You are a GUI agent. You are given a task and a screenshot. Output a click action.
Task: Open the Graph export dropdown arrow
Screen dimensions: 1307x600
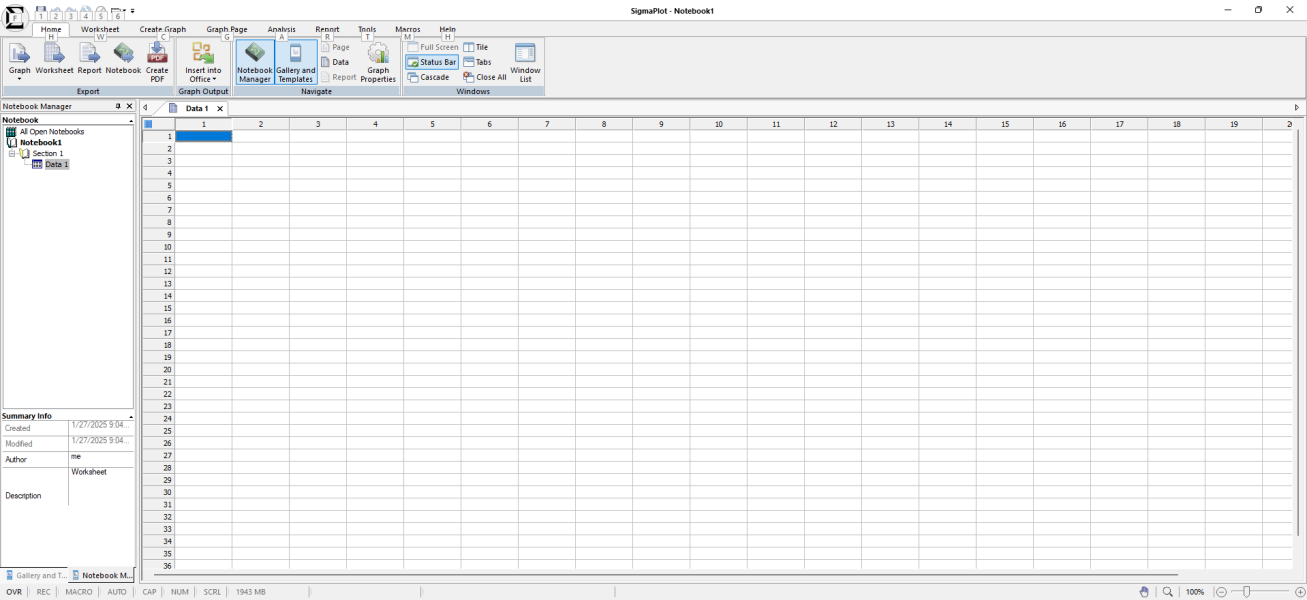pos(19,79)
